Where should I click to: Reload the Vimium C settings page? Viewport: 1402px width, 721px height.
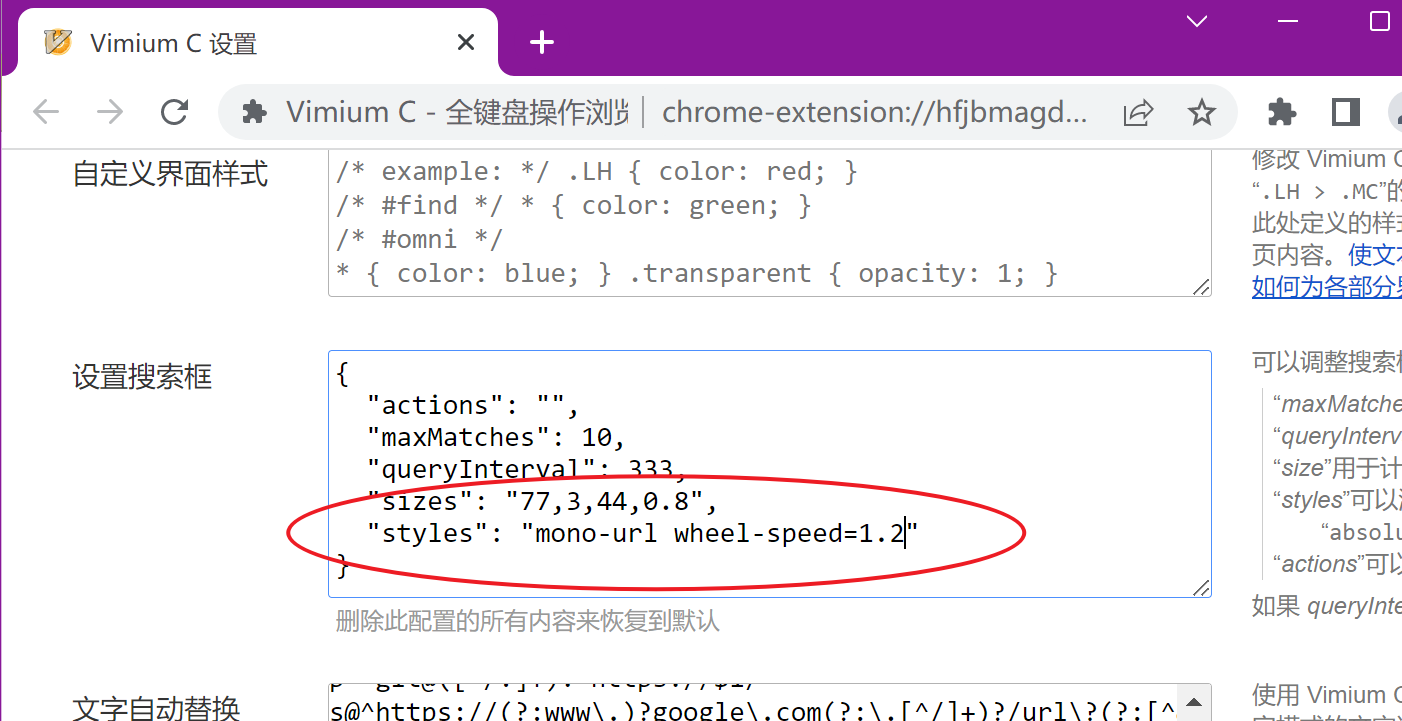tap(174, 112)
